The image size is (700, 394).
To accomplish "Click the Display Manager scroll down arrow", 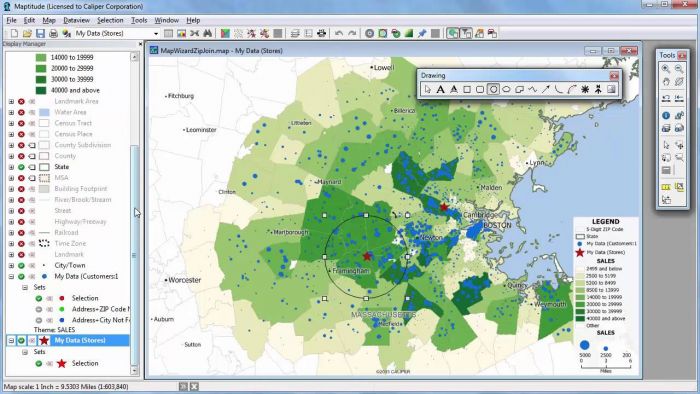I will 134,370.
